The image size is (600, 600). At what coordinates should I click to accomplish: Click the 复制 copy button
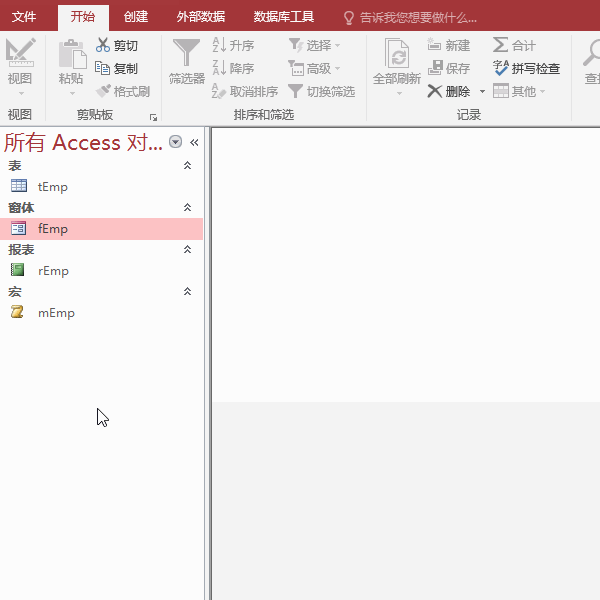coord(116,68)
